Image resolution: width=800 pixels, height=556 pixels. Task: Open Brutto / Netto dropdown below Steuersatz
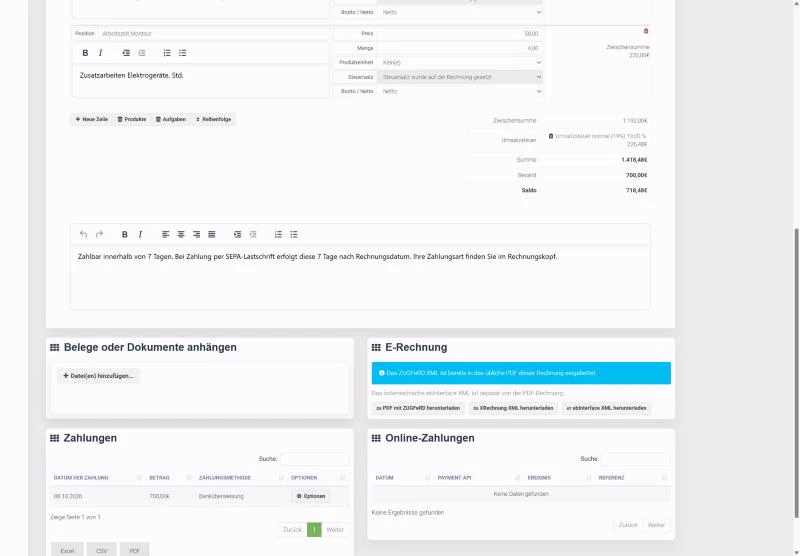460,91
